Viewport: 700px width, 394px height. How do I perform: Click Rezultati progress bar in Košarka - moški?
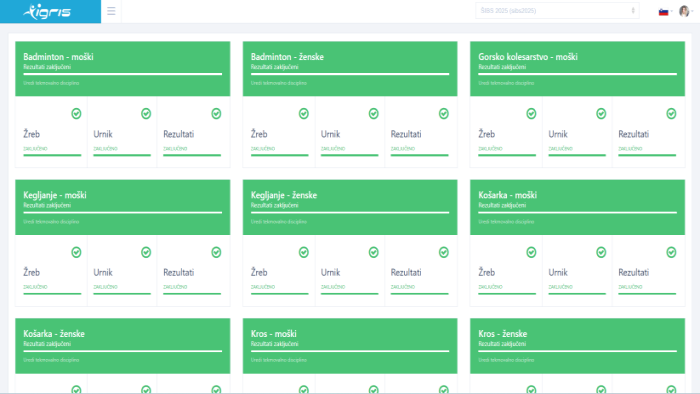point(647,293)
